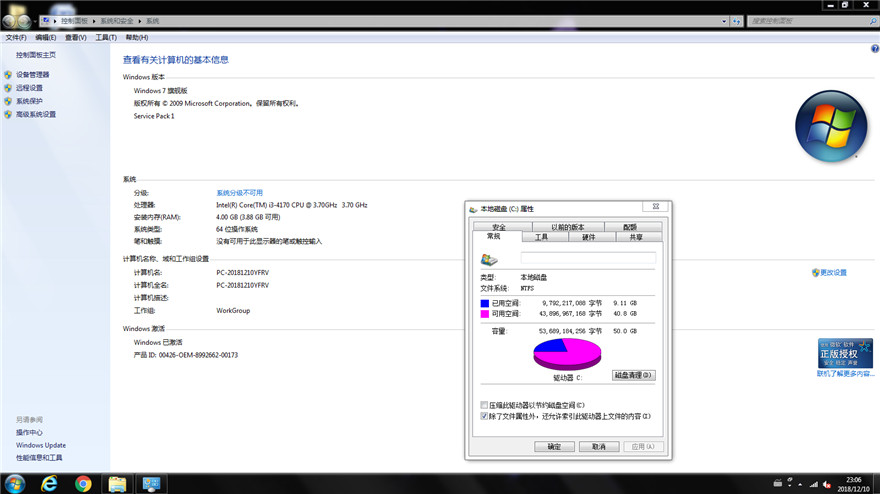Click shield icon beside Device Manager
This screenshot has height=494, width=880.
[x=8, y=75]
